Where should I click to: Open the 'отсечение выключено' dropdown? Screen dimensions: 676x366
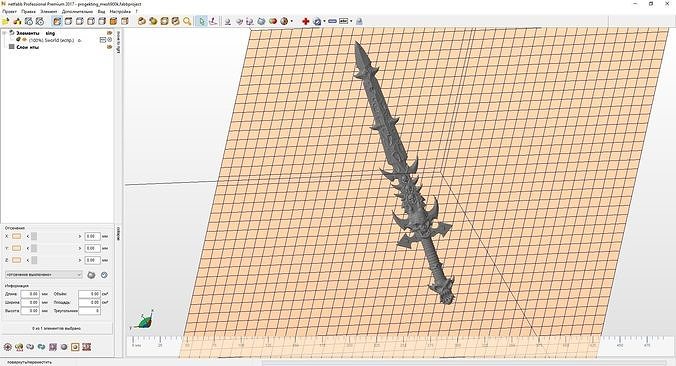coord(43,275)
